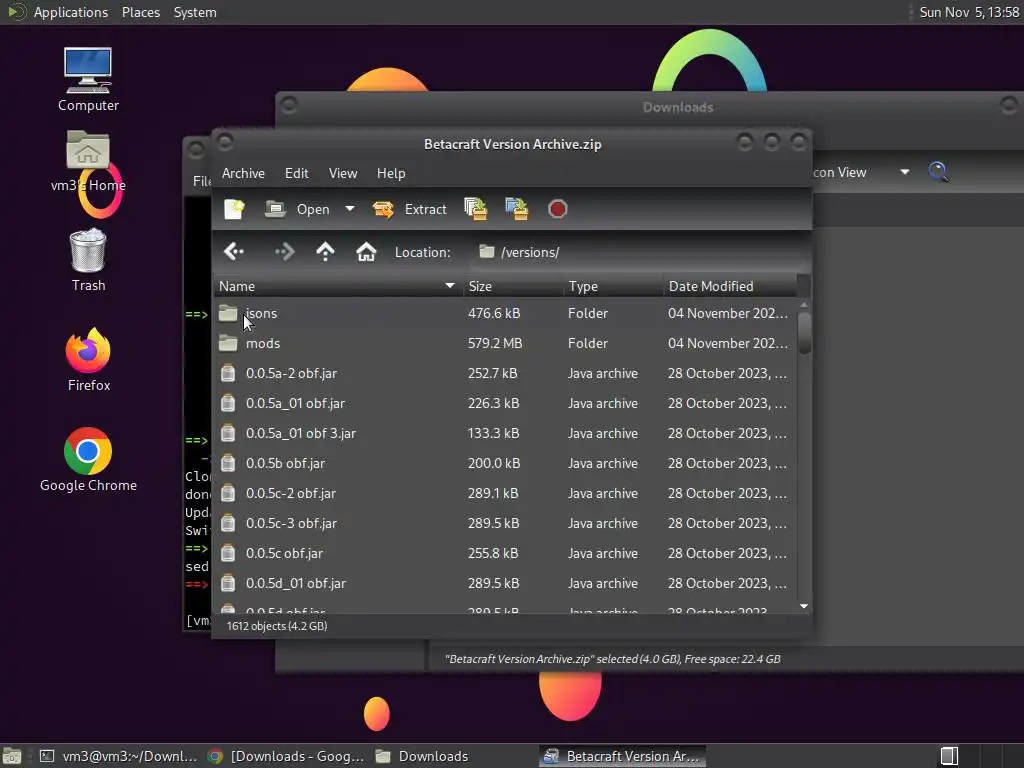Go back to previous archive location
Viewport: 1024px width, 768px height.
pyautogui.click(x=234, y=251)
